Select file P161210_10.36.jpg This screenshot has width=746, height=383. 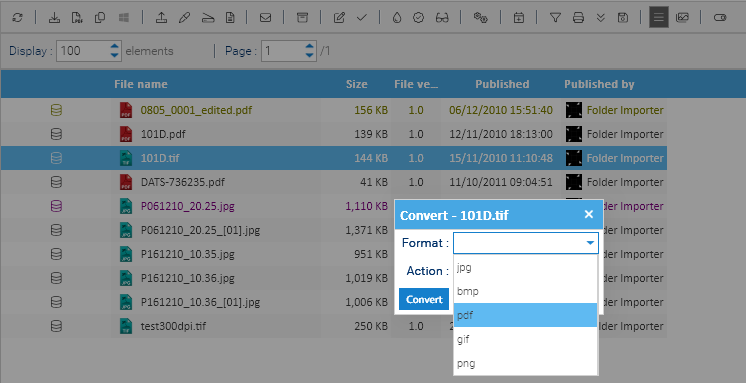pos(187,278)
